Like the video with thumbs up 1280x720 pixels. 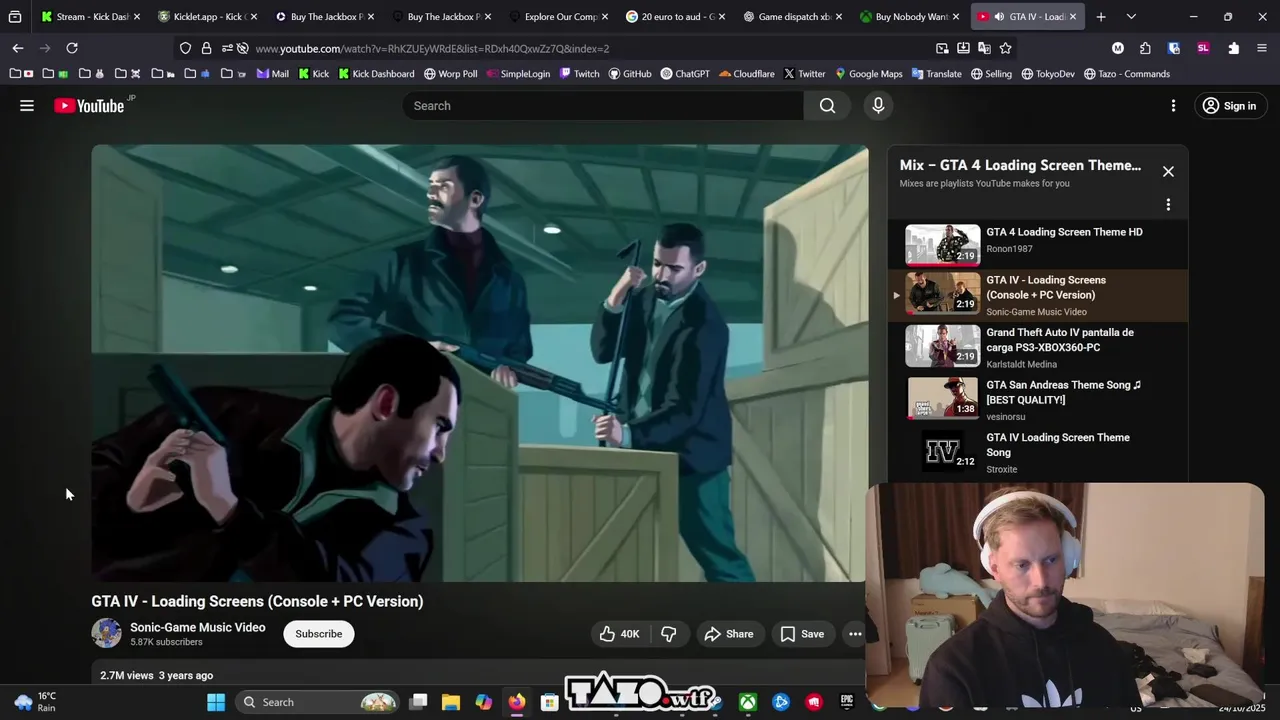(x=619, y=634)
